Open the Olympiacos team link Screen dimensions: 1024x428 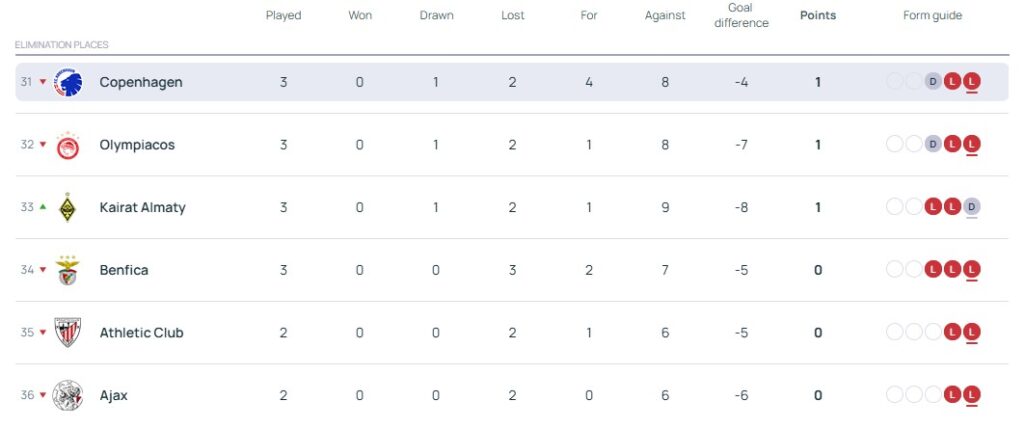coord(137,145)
